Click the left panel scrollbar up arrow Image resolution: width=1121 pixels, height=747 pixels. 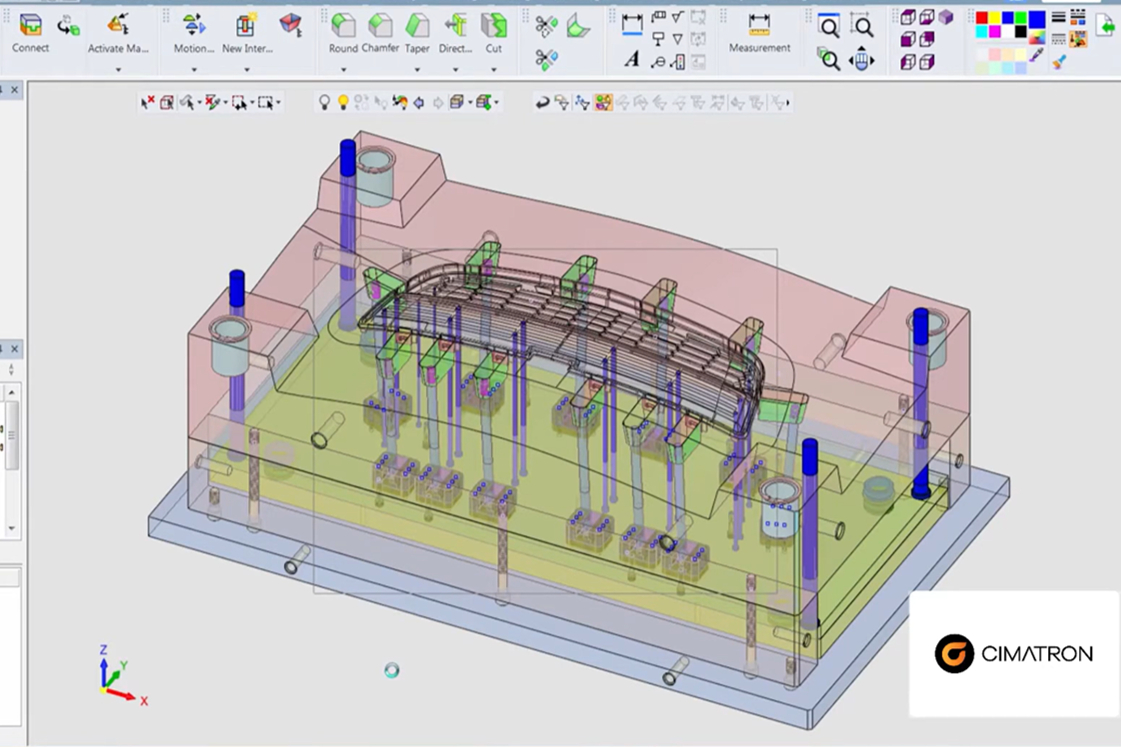click(11, 393)
